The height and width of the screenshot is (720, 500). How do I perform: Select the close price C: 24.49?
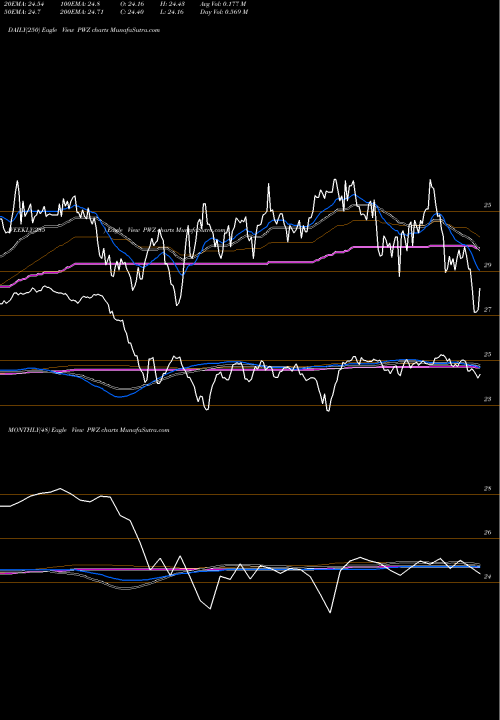point(132,12)
